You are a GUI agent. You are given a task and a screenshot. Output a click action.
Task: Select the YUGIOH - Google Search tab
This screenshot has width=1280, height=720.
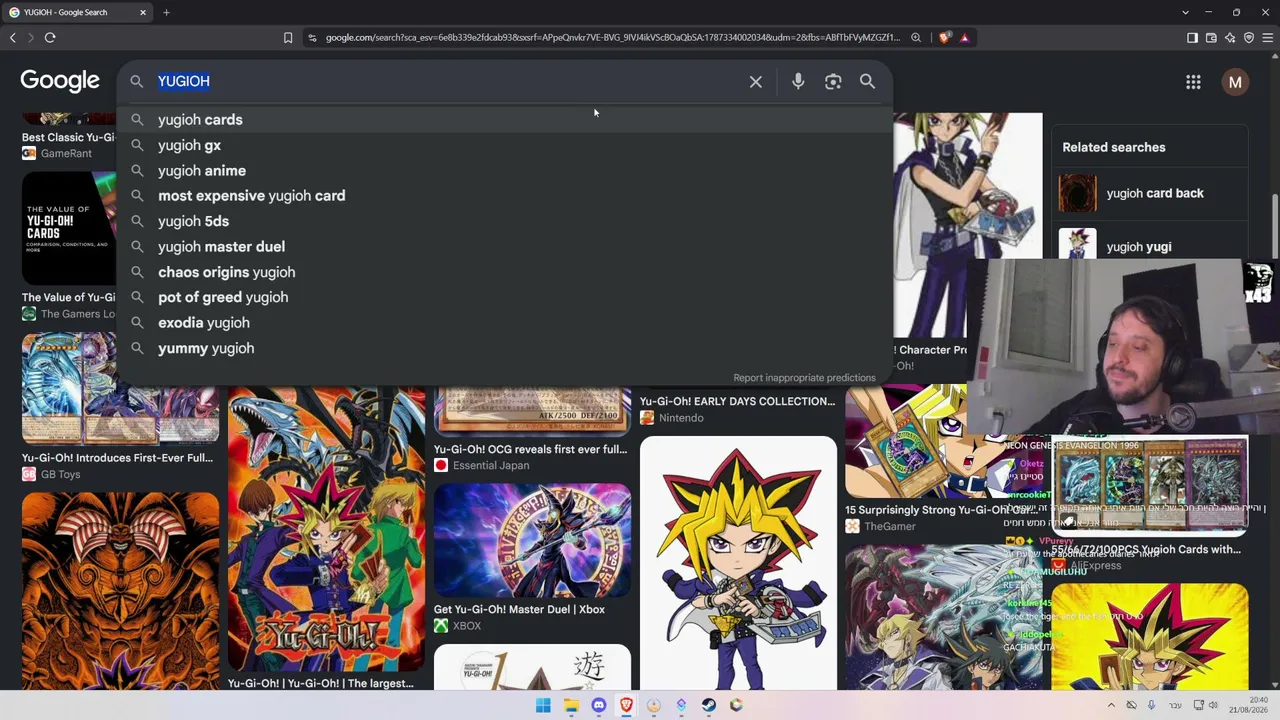click(x=78, y=13)
